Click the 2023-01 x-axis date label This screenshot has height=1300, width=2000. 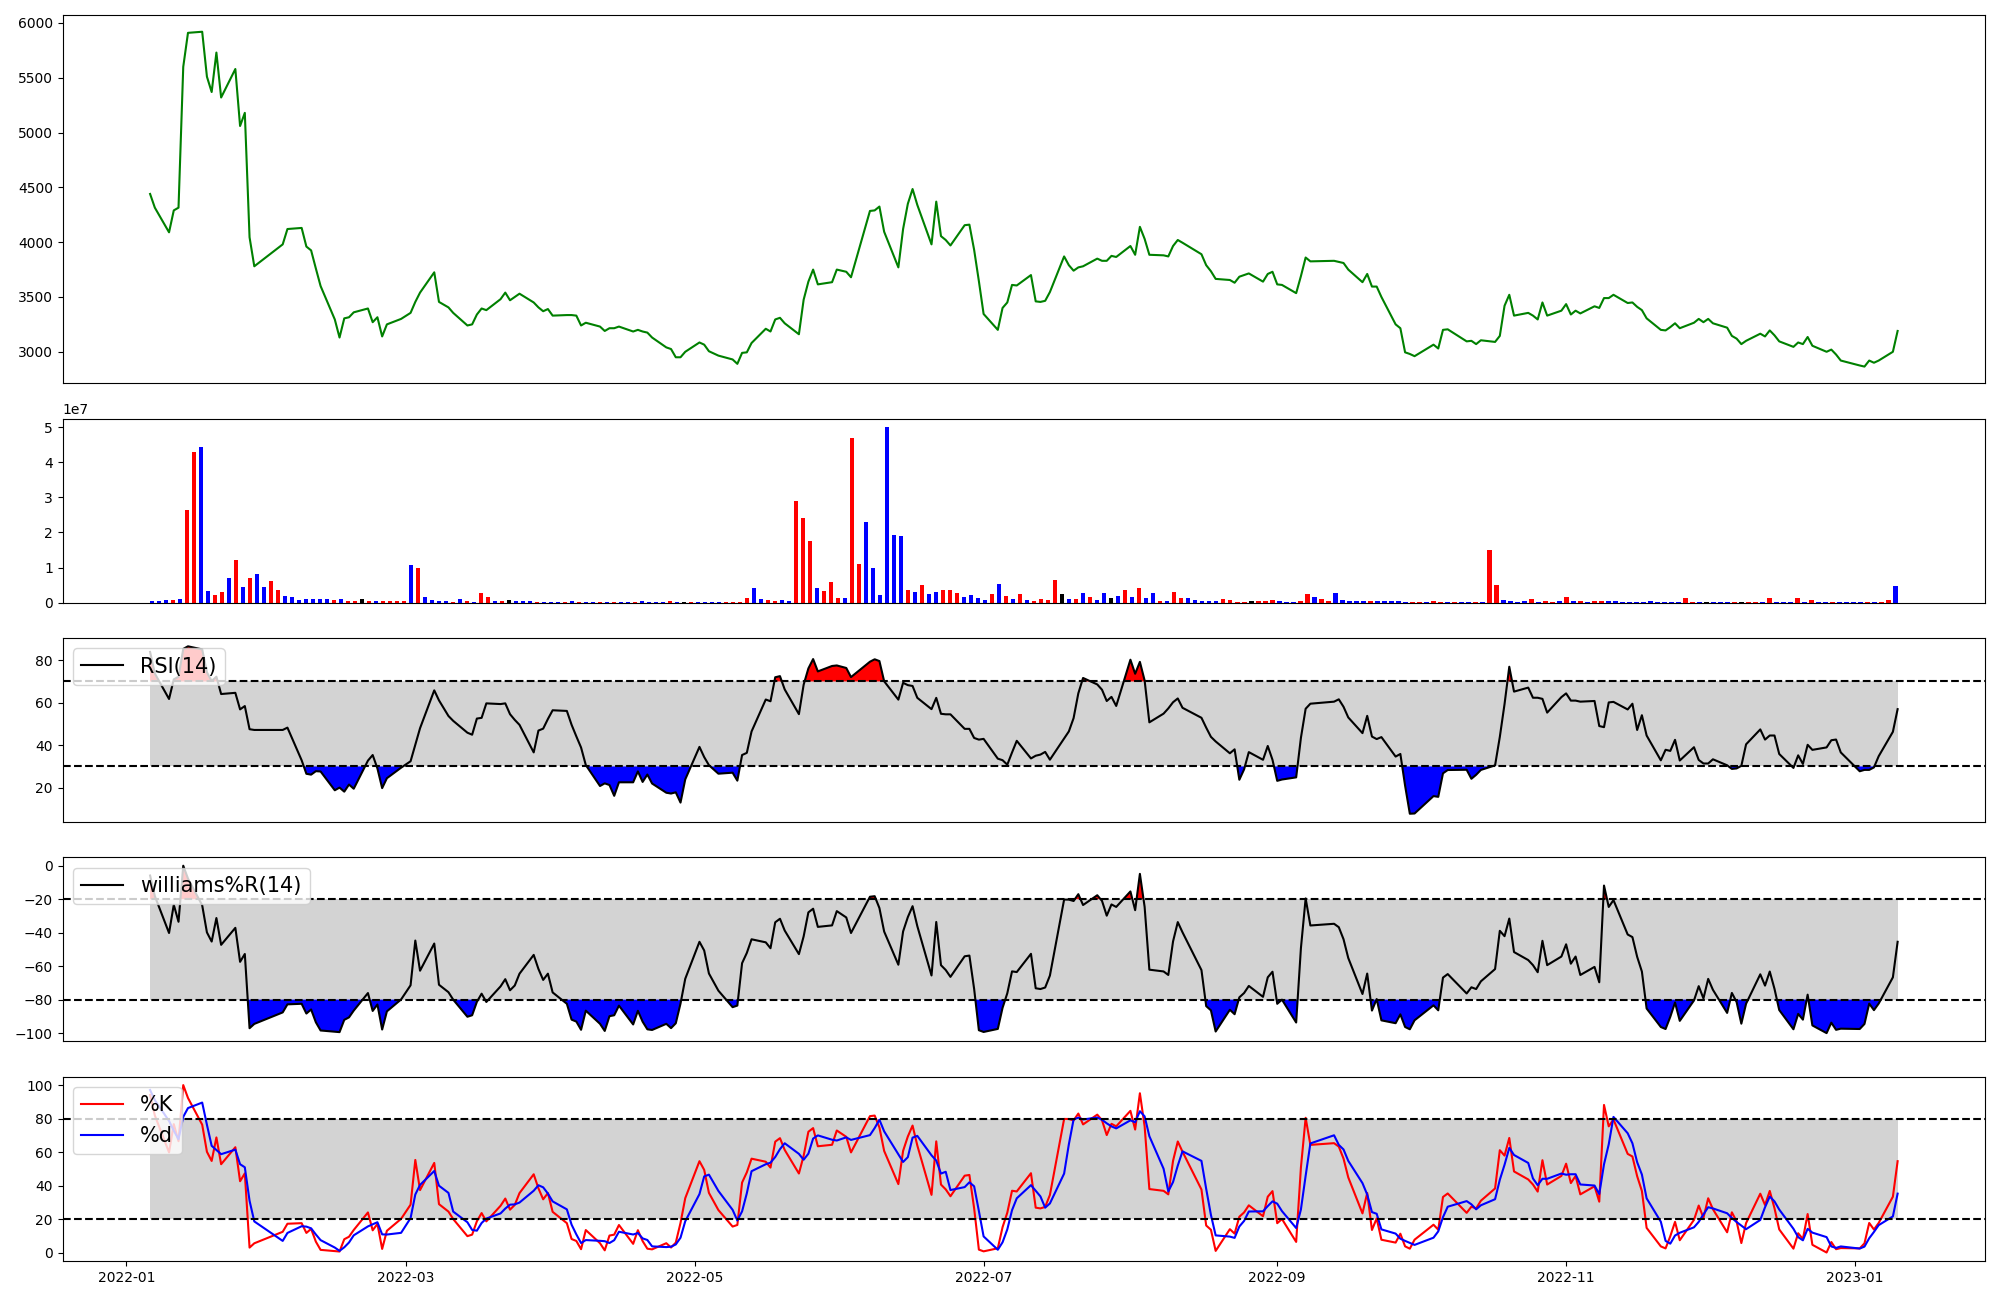pyautogui.click(x=1855, y=1277)
